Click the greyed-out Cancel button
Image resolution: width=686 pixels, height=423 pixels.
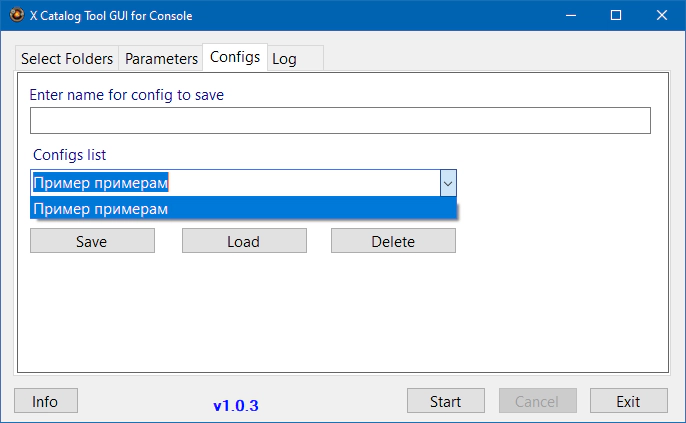537,401
